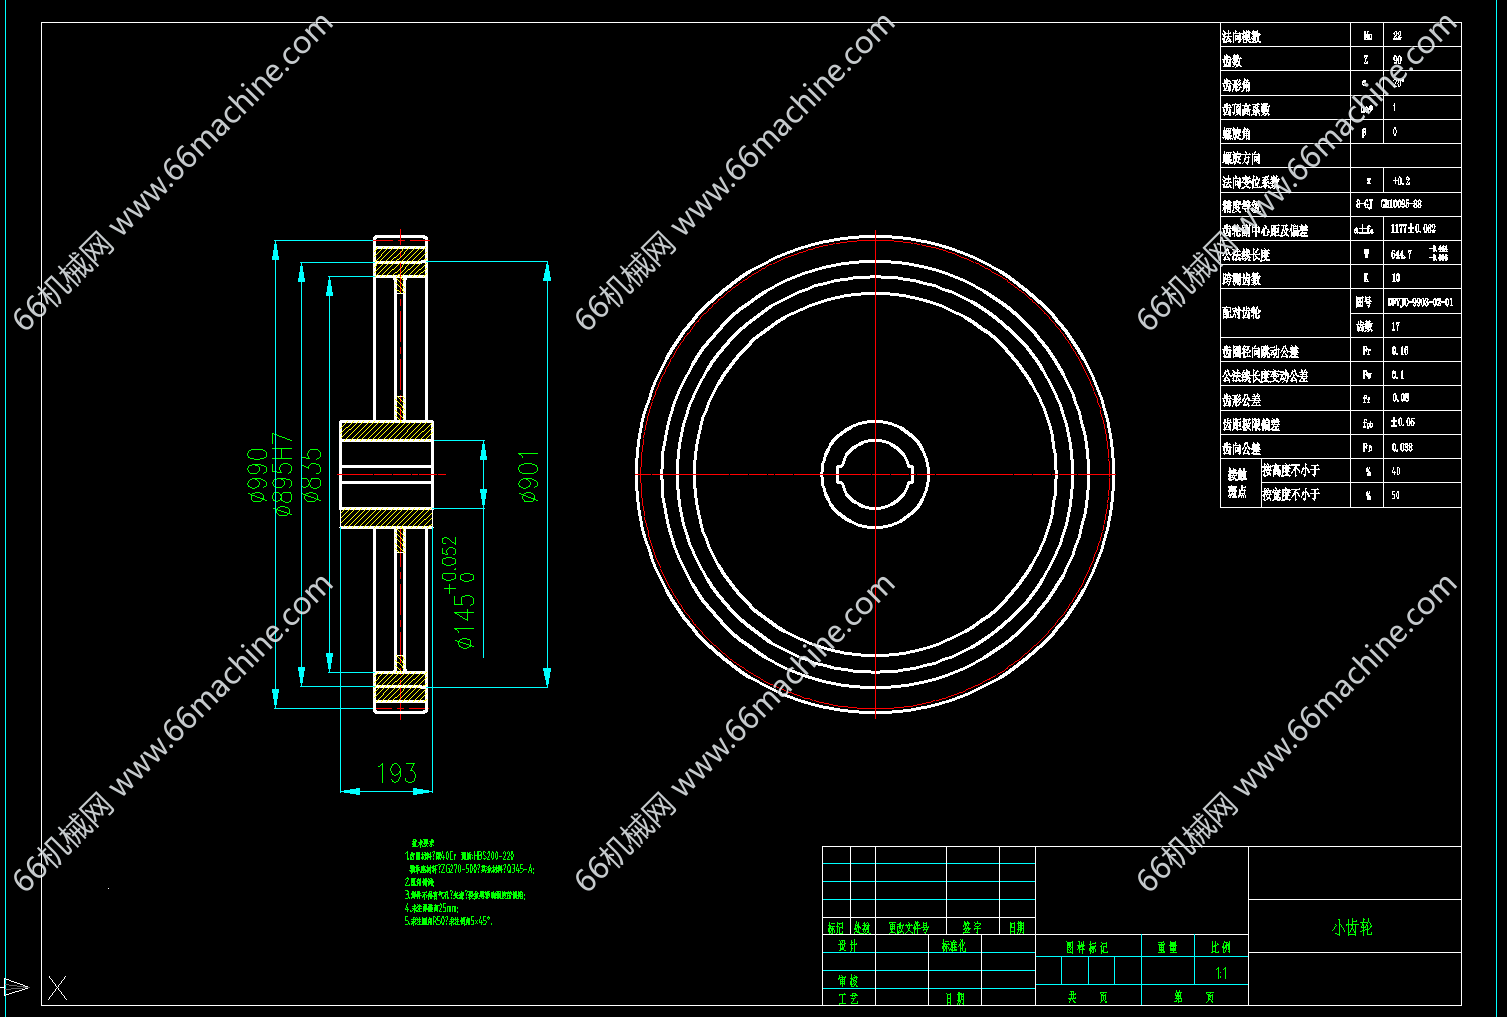Click the contact height value 40
The image size is (1507, 1017).
1396,471
